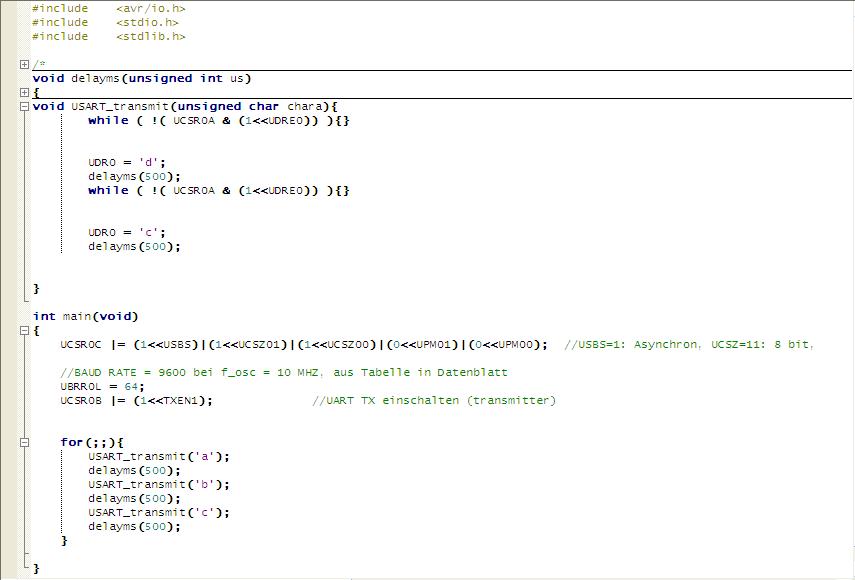Click the UDR0 = 'd'; statement
Screen dimensions: 855x580
[x=127, y=162]
